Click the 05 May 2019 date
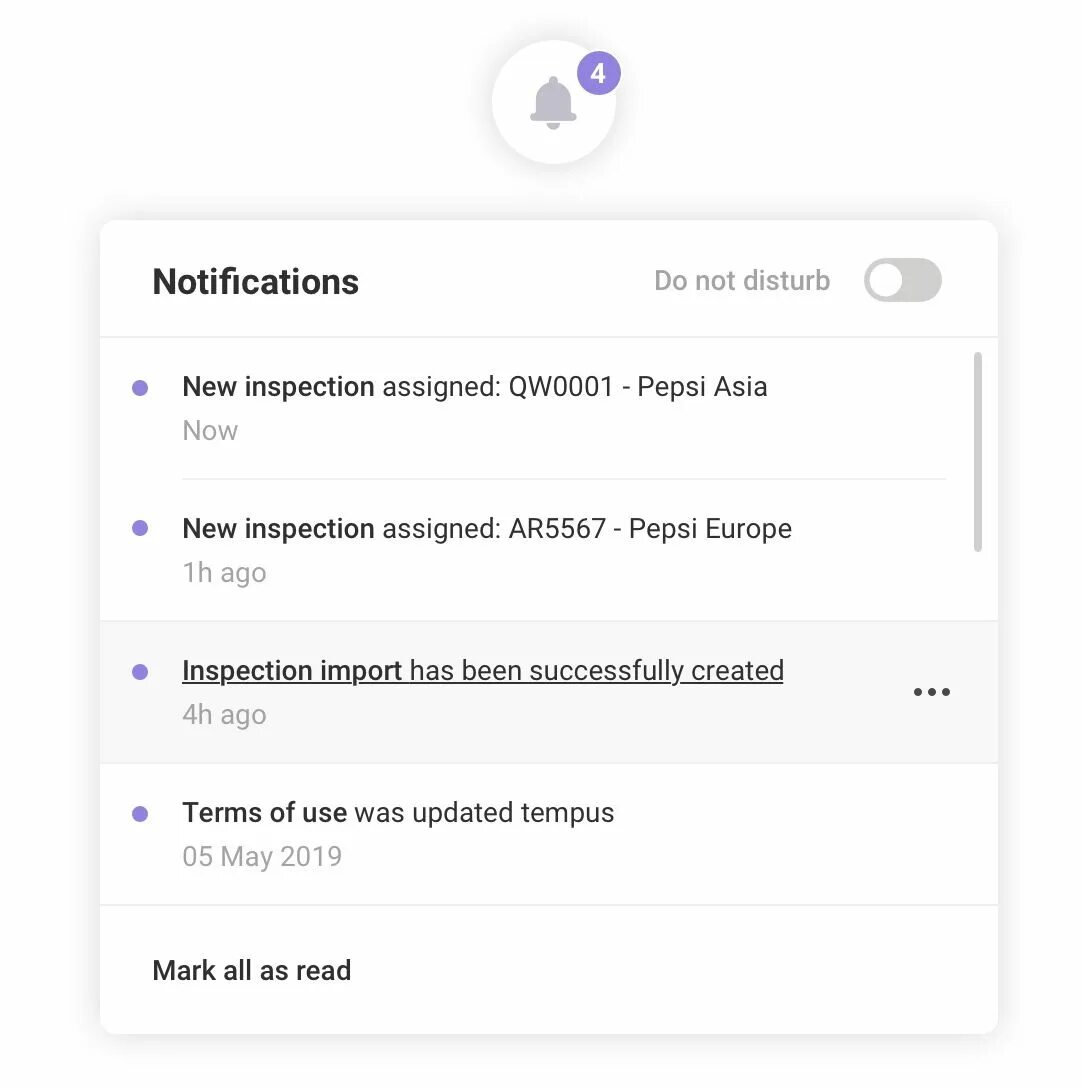The height and width of the screenshot is (1088, 1082). click(x=262, y=857)
